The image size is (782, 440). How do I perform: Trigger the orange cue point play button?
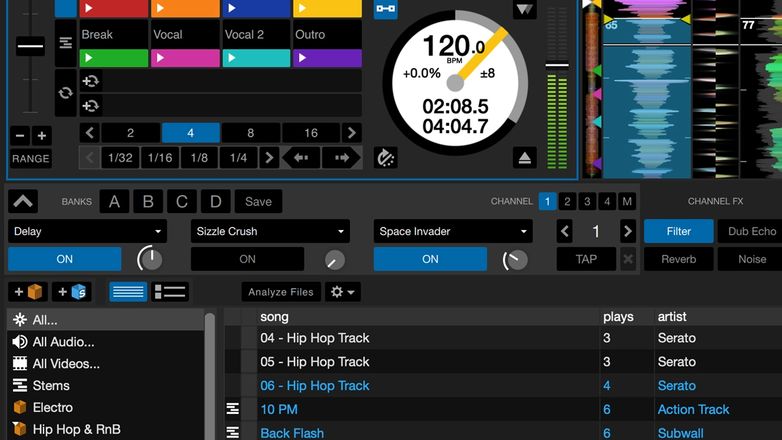pyautogui.click(x=185, y=8)
